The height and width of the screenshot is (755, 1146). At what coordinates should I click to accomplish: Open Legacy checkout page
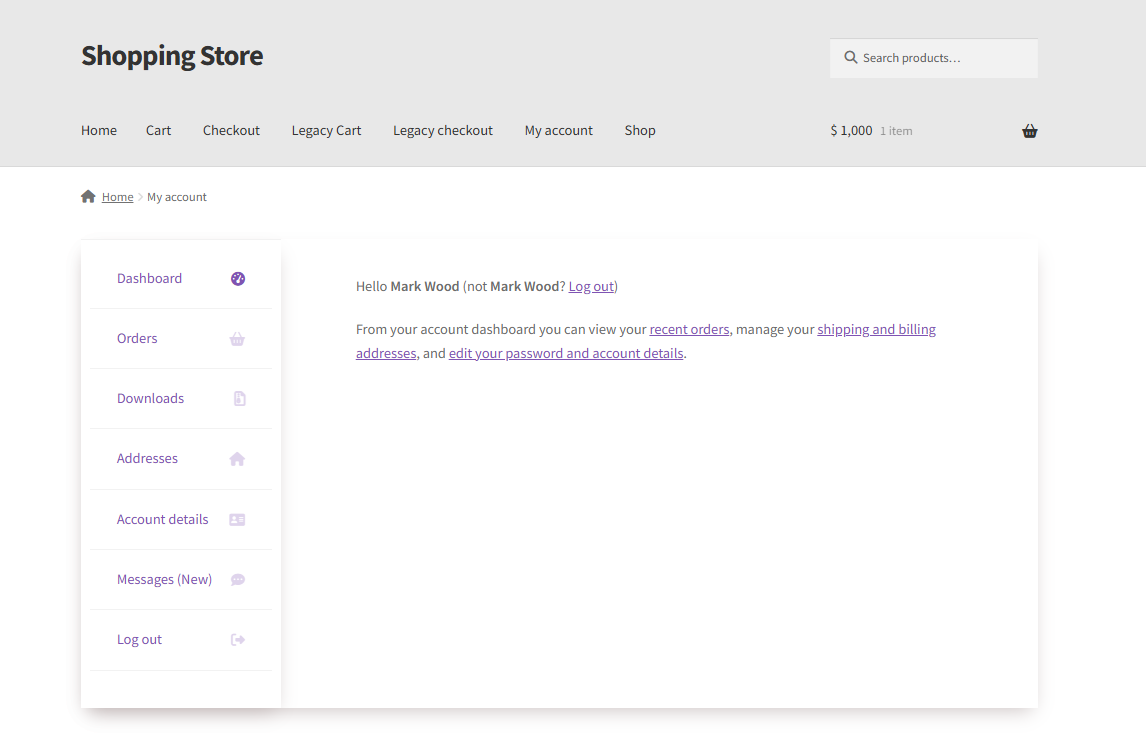click(x=443, y=130)
